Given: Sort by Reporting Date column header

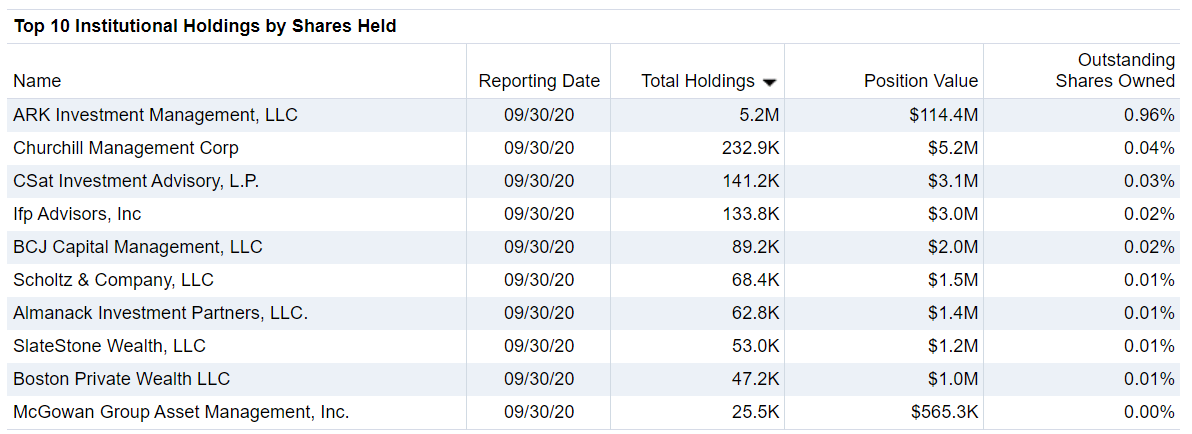Looking at the screenshot, I should point(539,81).
